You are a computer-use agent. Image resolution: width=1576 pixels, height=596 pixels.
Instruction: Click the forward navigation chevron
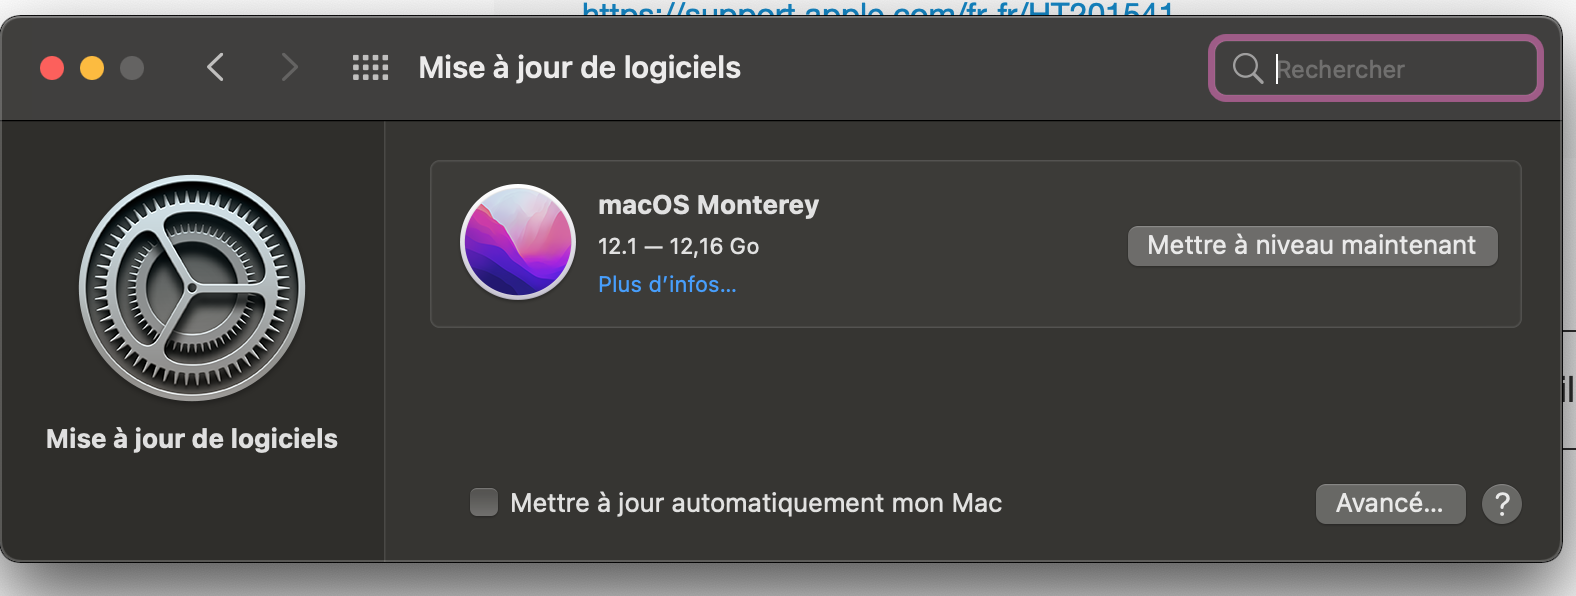pos(289,68)
